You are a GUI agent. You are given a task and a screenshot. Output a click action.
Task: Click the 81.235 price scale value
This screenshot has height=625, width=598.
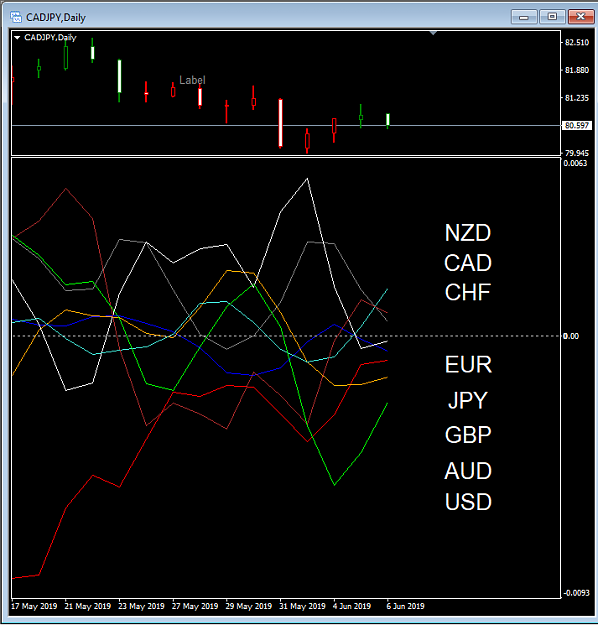(x=577, y=98)
